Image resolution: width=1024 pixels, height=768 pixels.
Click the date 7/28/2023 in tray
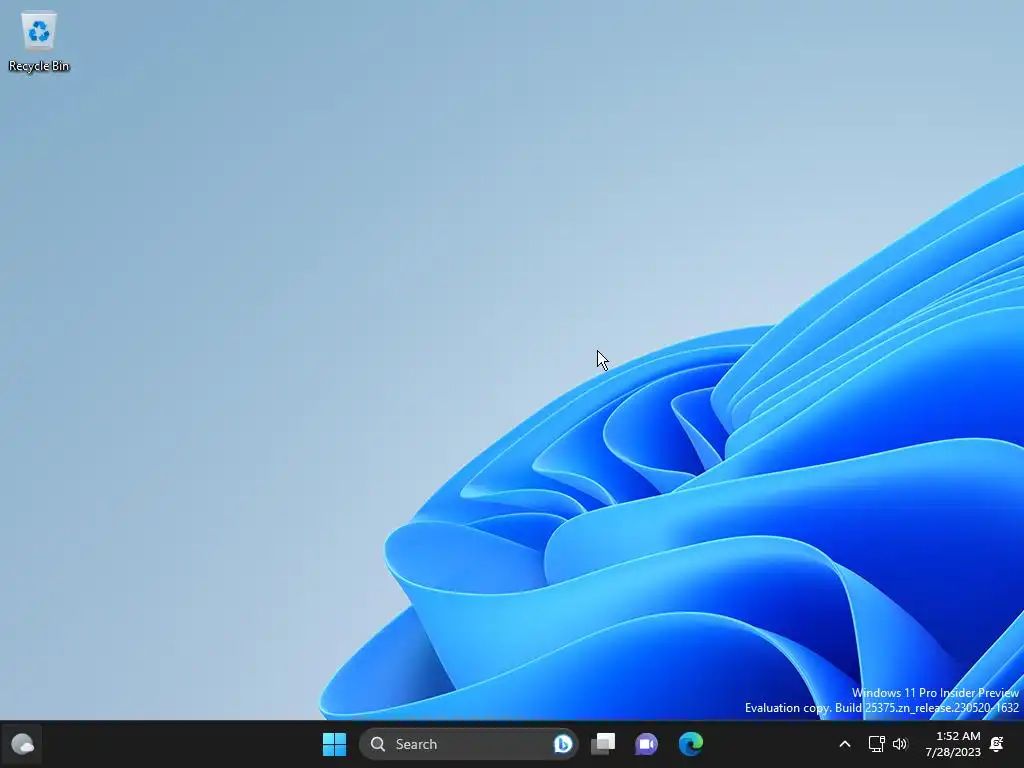(953, 752)
